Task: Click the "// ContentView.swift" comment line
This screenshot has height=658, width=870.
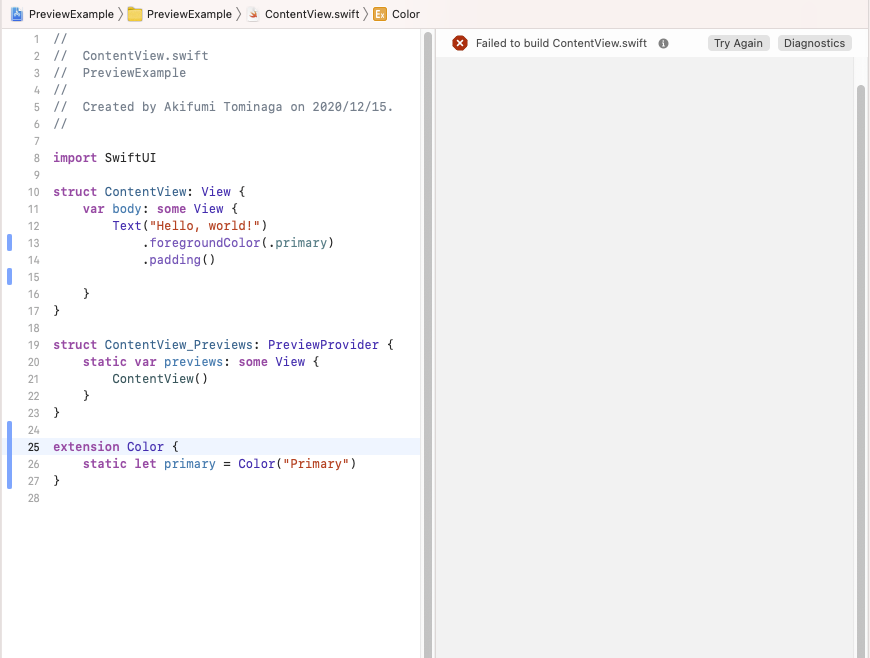Action: (x=131, y=55)
